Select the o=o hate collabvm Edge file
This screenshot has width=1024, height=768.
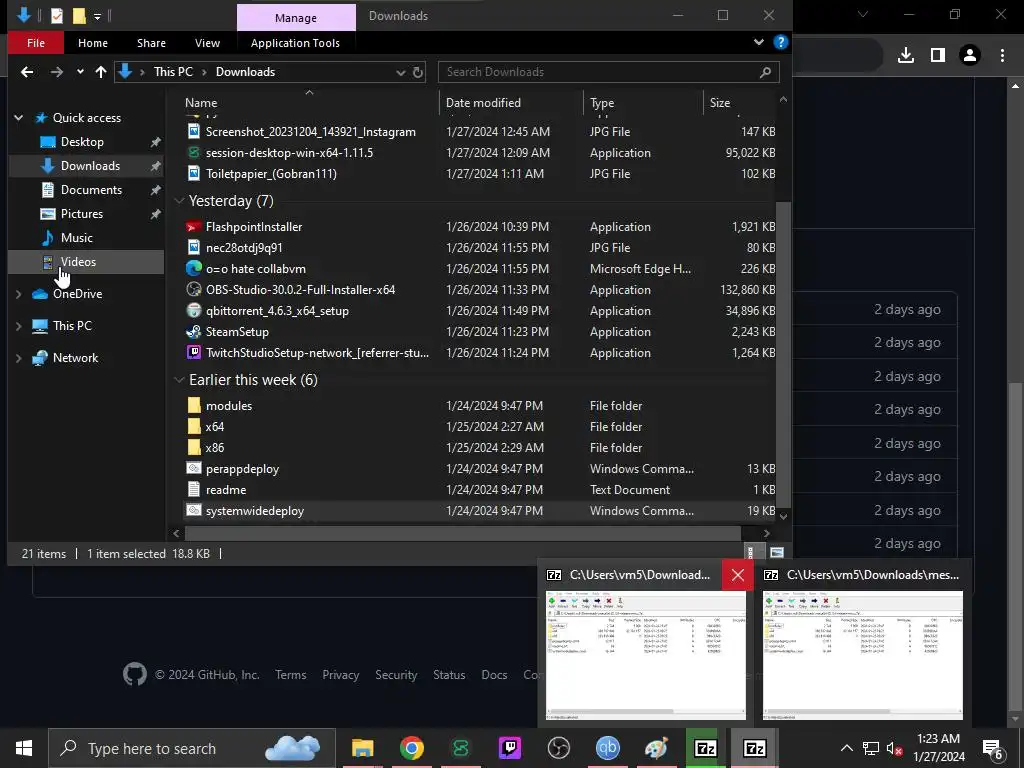coord(255,269)
